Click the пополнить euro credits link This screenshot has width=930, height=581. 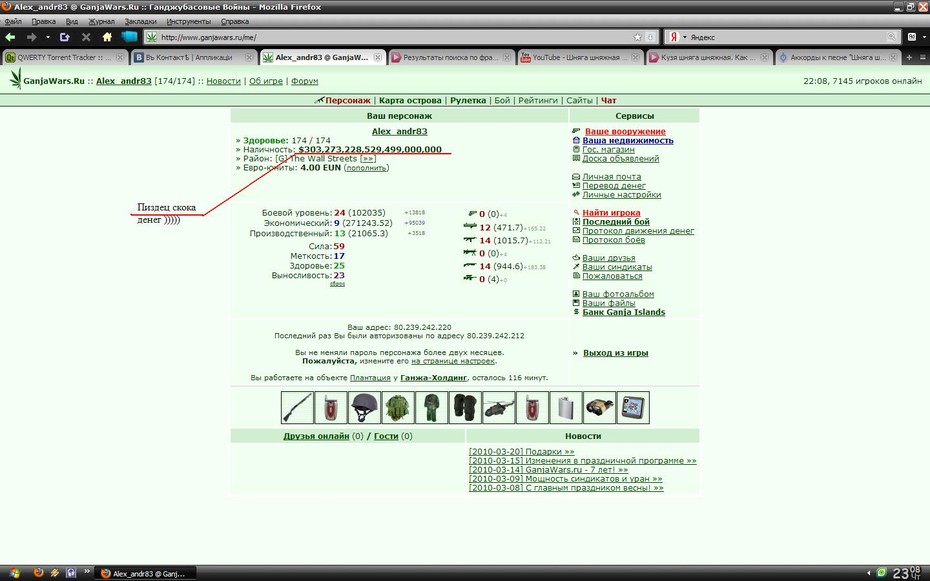367,168
